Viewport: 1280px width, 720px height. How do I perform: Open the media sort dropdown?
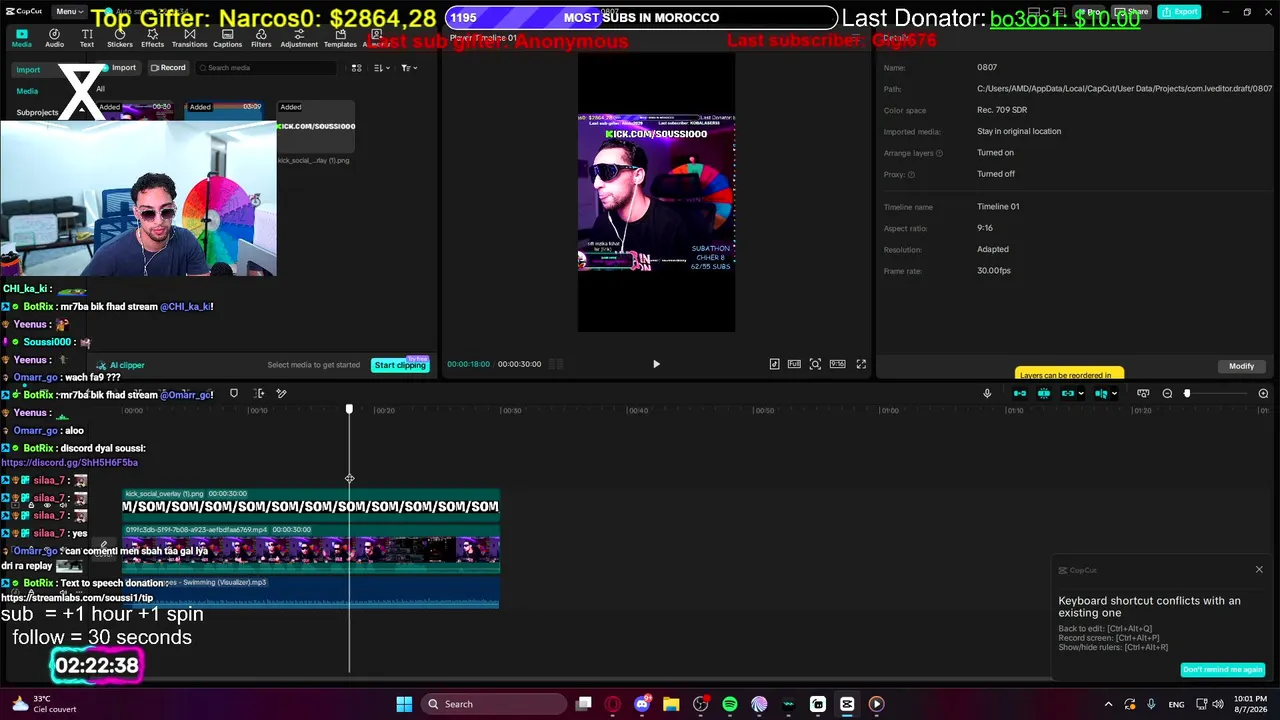(x=381, y=68)
